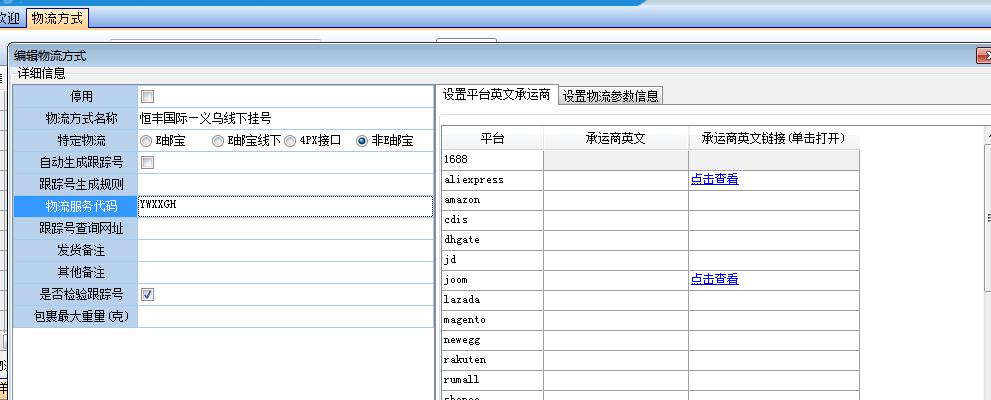Click the 跟踪号生成规则 input field
Screen dimensions: 991x400
285,185
